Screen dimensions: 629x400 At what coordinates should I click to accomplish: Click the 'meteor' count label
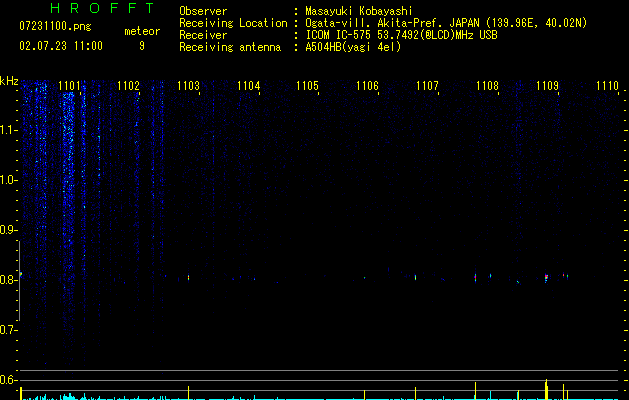point(142,31)
